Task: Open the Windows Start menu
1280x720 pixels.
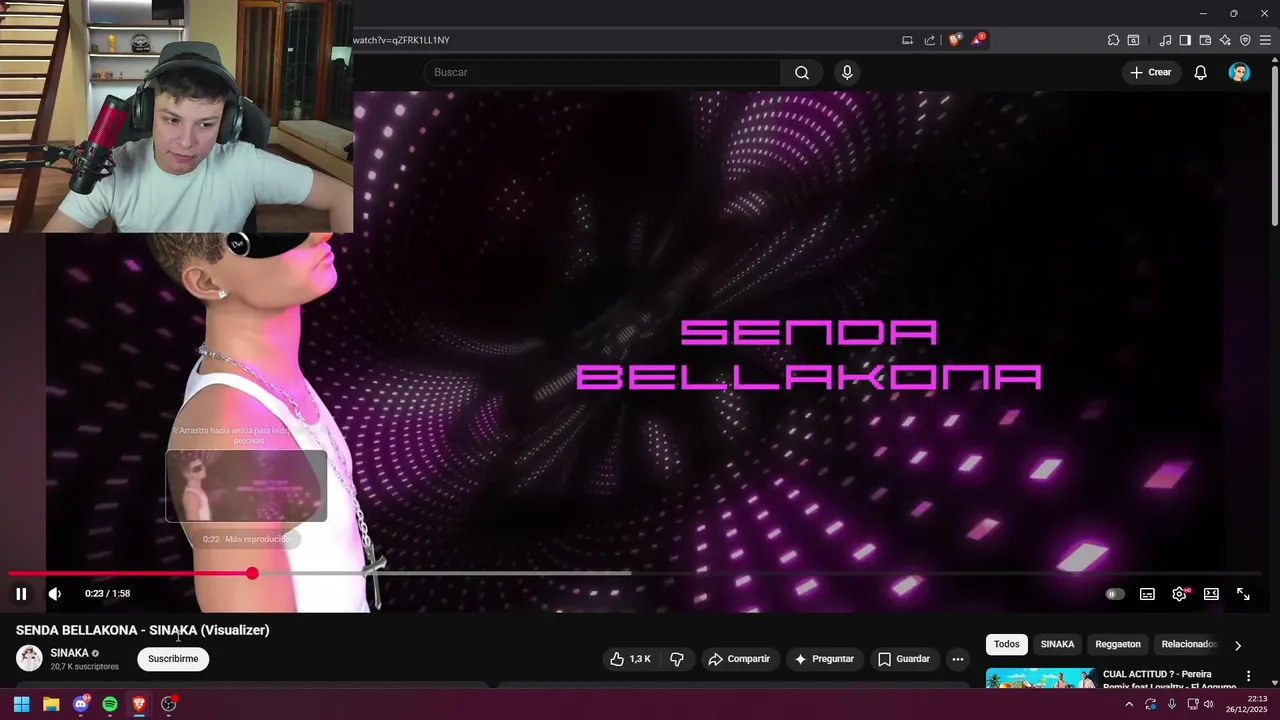Action: (21, 704)
